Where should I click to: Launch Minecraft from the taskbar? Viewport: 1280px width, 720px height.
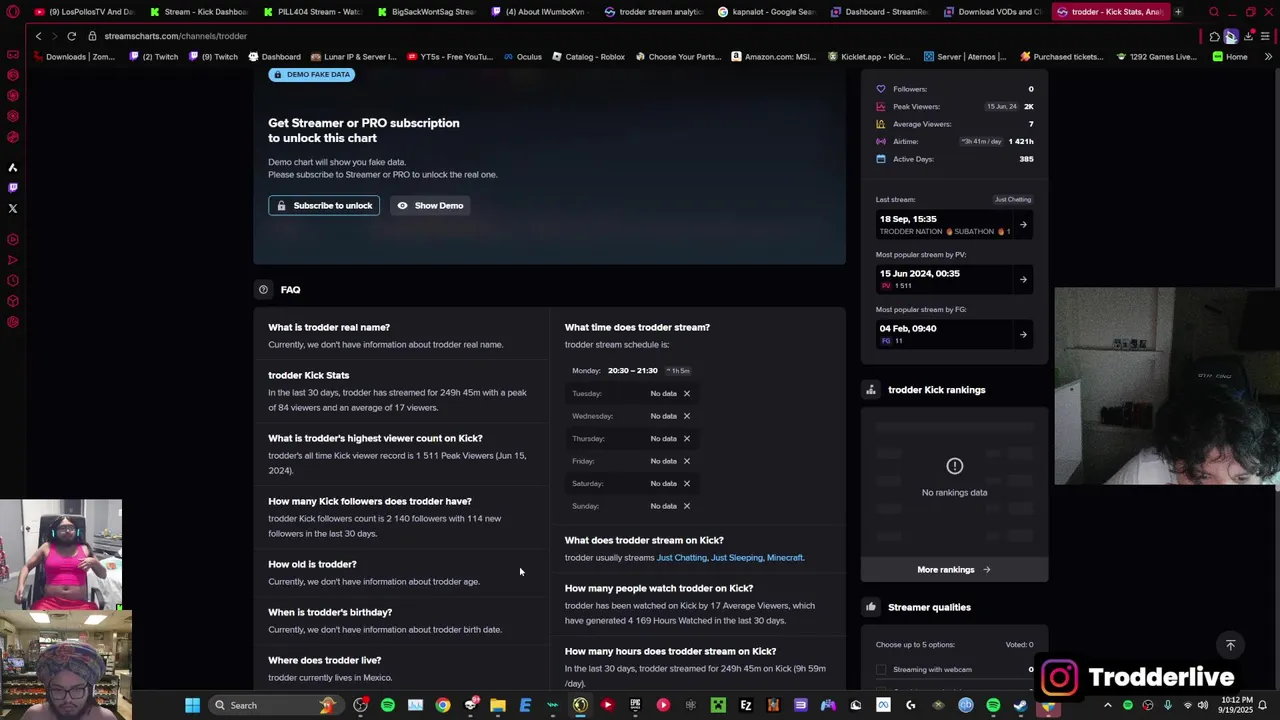click(718, 705)
